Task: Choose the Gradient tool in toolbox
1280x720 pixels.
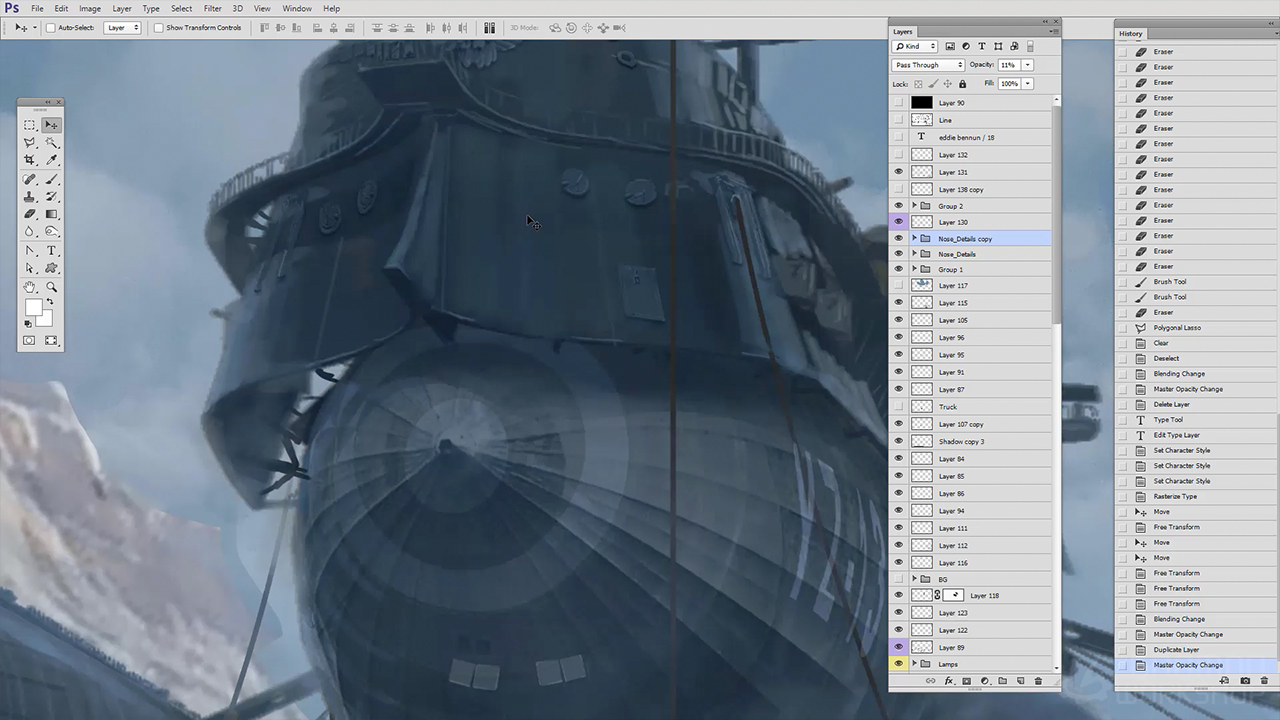Action: 52,214
